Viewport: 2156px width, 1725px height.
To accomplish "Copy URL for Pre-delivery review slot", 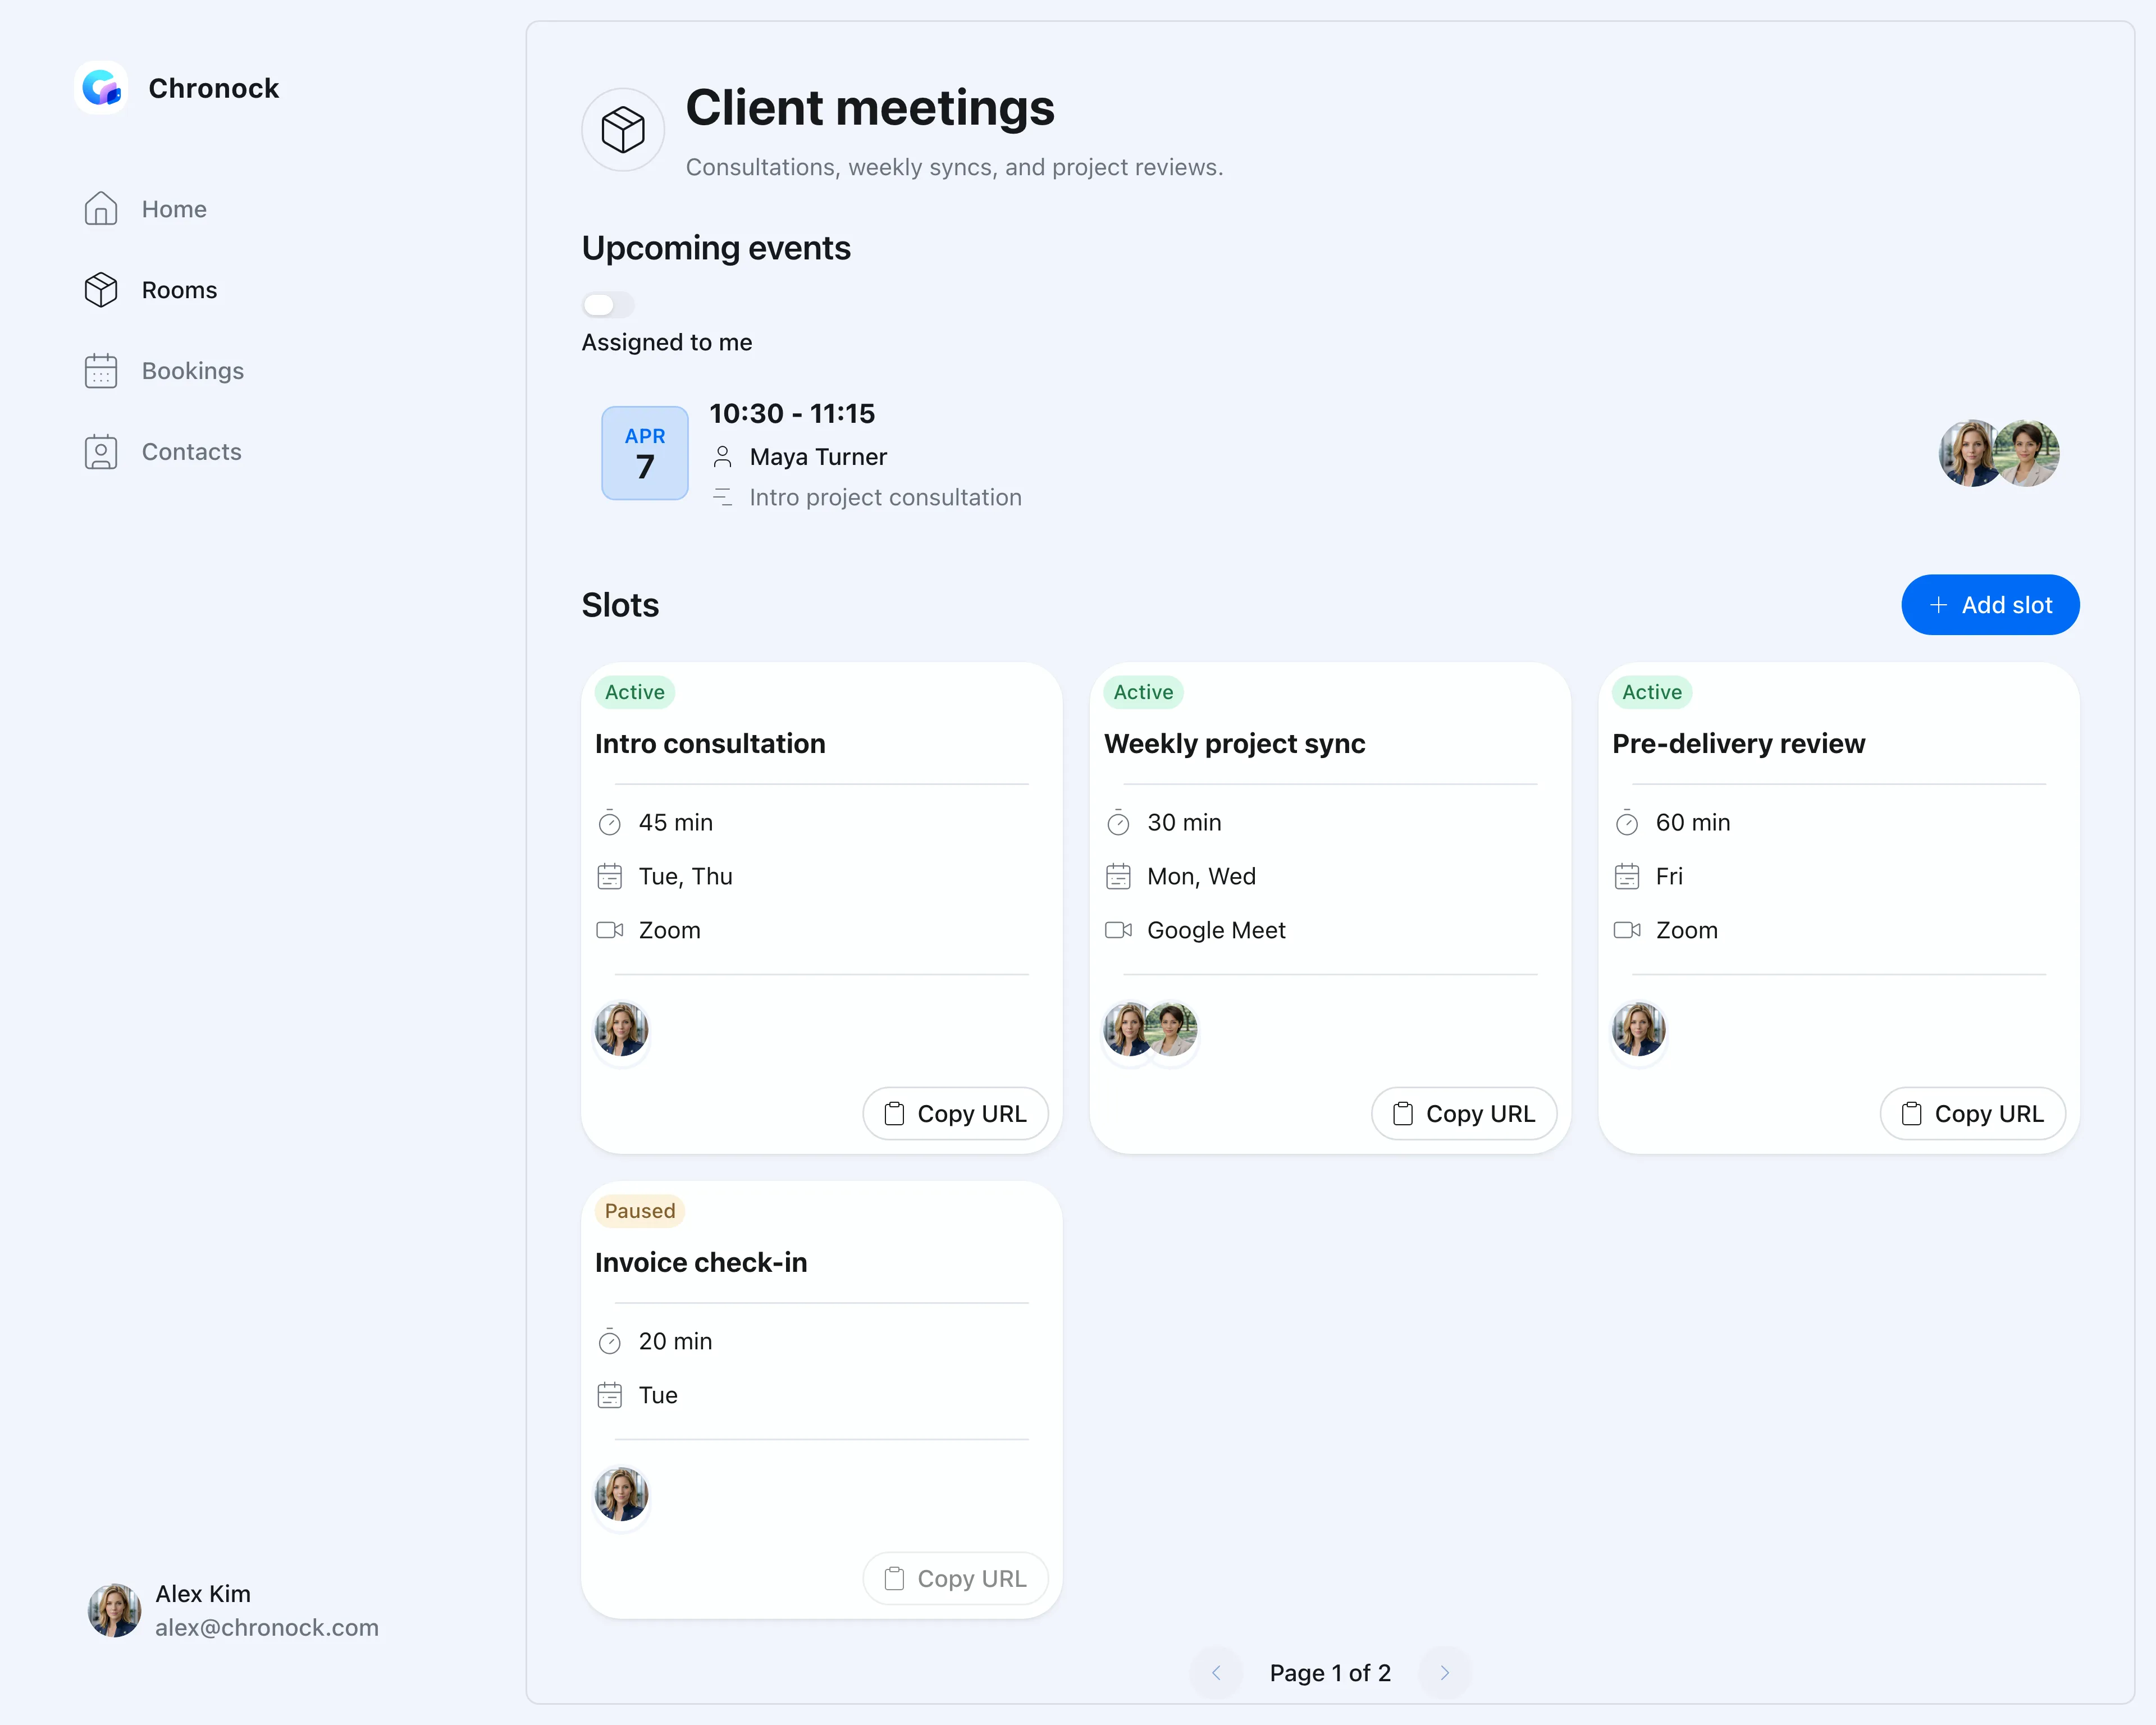I will (x=1972, y=1113).
